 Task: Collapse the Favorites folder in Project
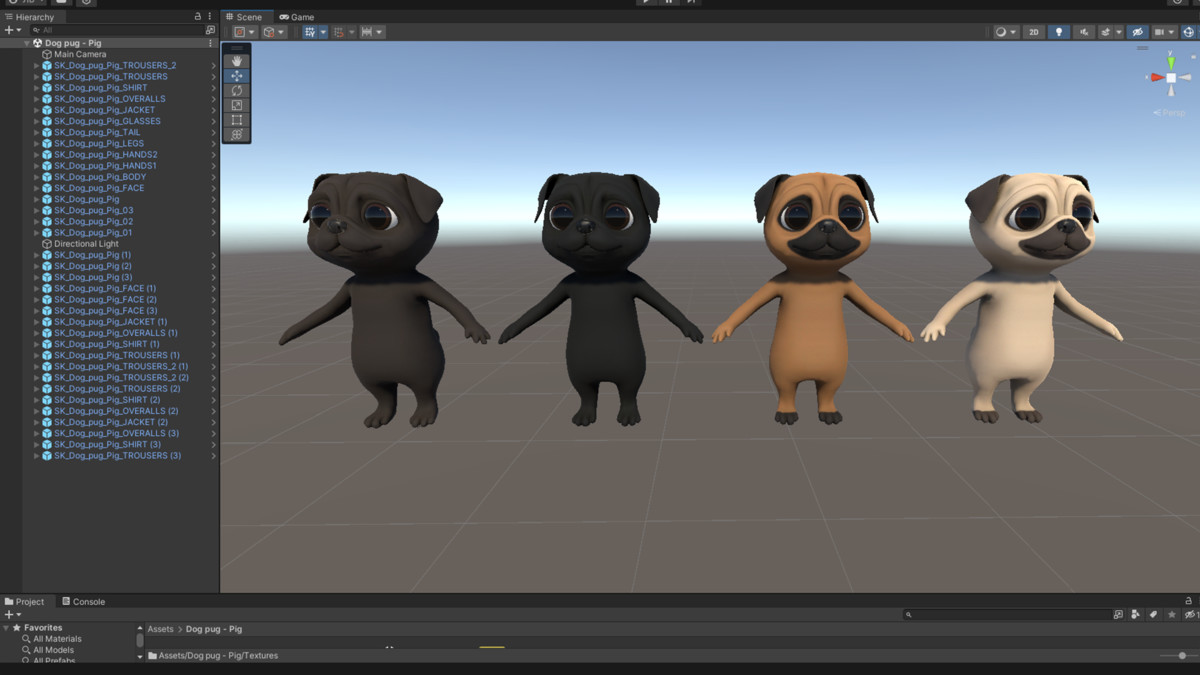6,628
